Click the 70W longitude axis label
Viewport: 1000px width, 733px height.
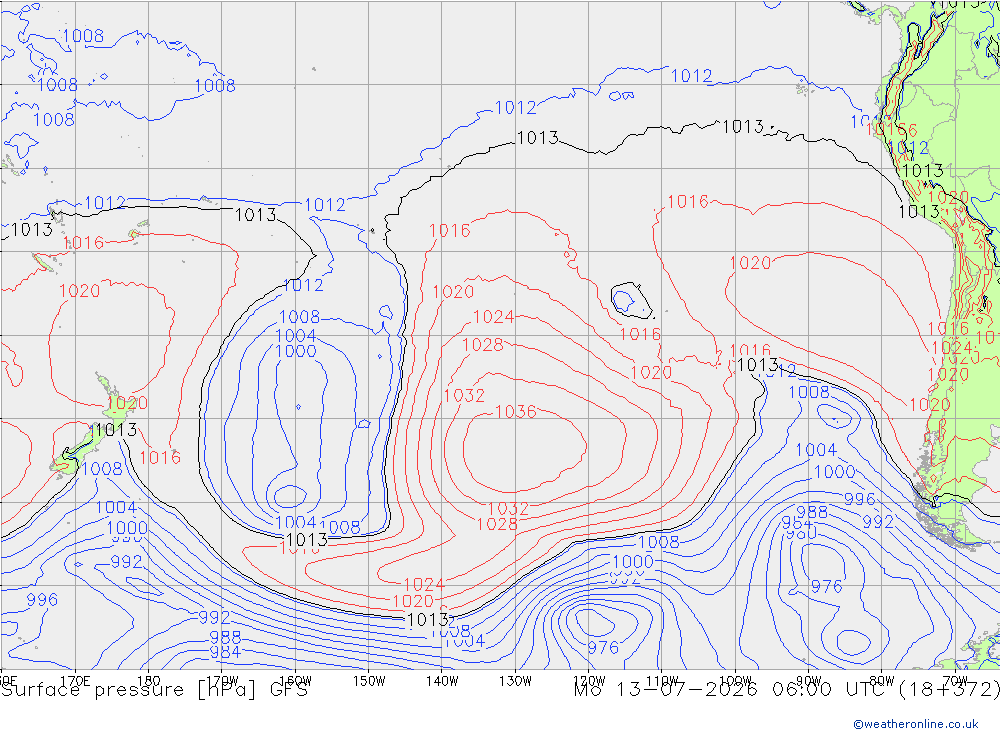tap(955, 681)
